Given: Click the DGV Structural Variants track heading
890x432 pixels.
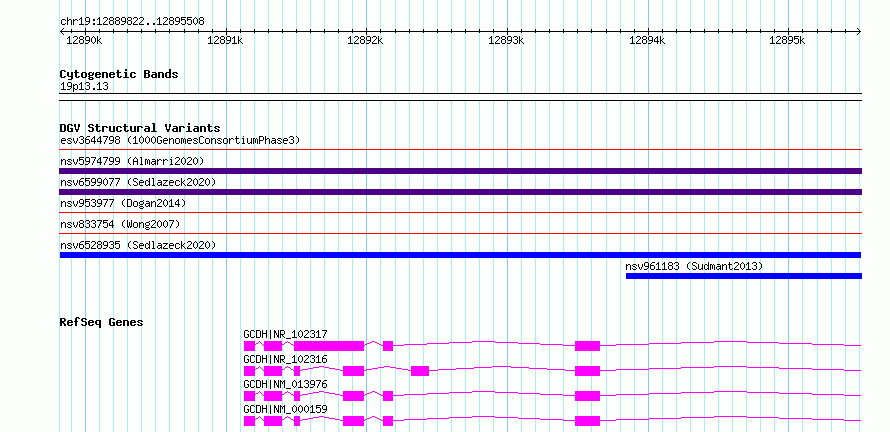Looking at the screenshot, I should [140, 128].
